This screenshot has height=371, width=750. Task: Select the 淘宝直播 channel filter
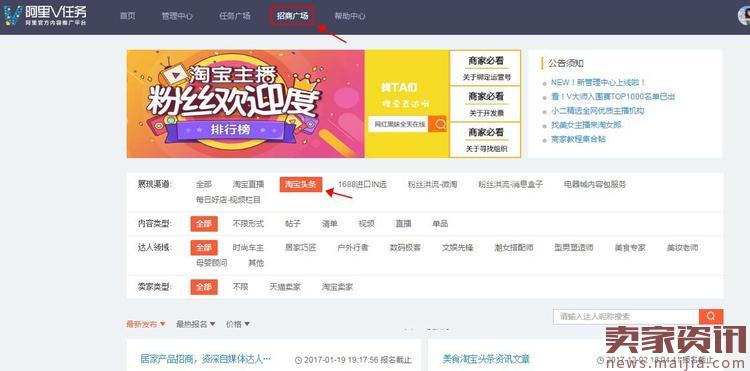[x=248, y=184]
